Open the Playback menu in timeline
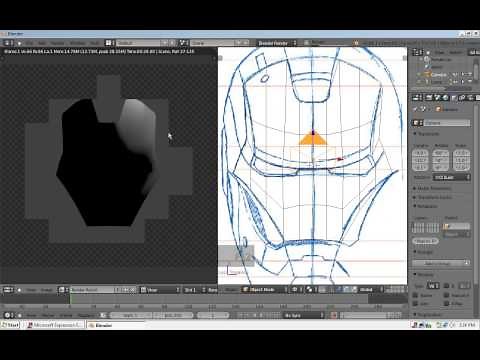480x360 pixels. click(86, 315)
